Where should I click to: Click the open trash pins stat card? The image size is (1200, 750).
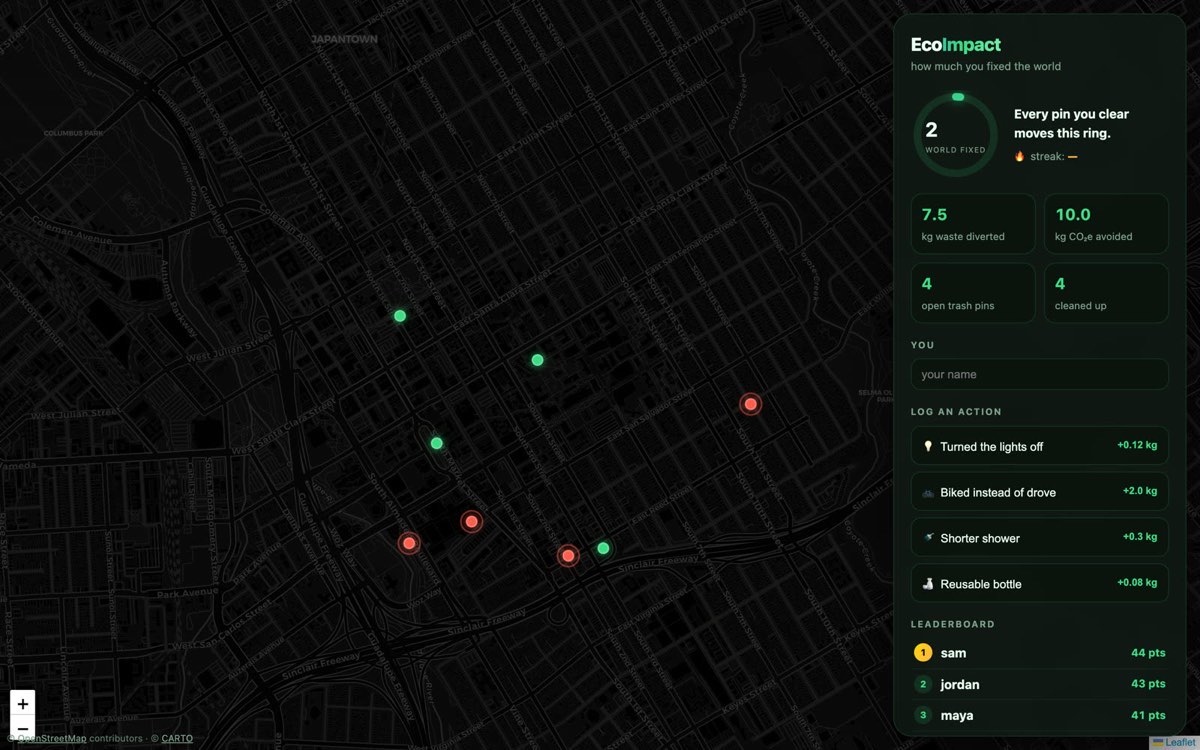point(973,293)
